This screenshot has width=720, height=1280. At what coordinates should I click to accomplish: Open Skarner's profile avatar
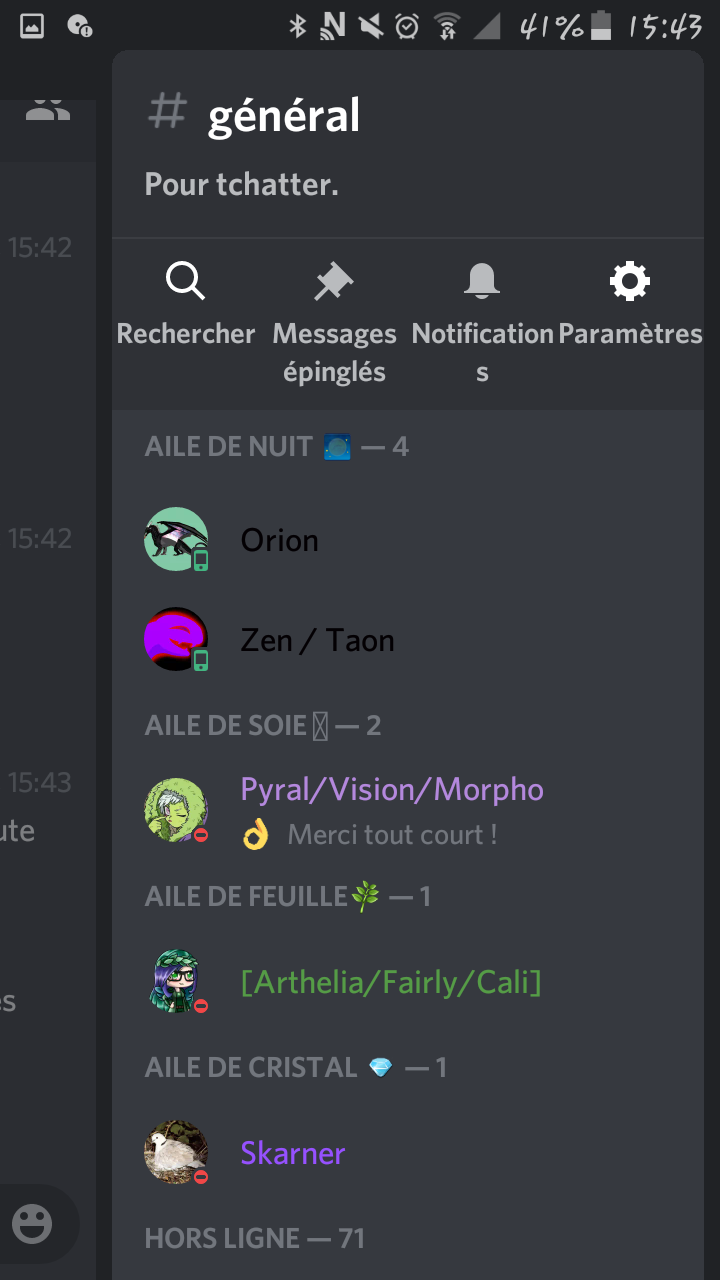176,1152
